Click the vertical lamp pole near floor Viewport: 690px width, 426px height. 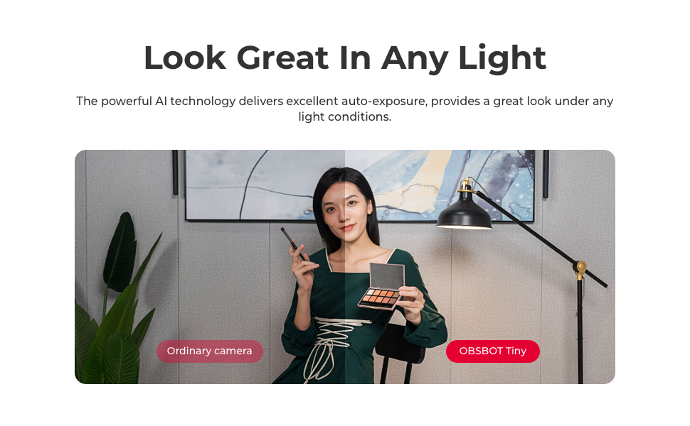coord(580,332)
